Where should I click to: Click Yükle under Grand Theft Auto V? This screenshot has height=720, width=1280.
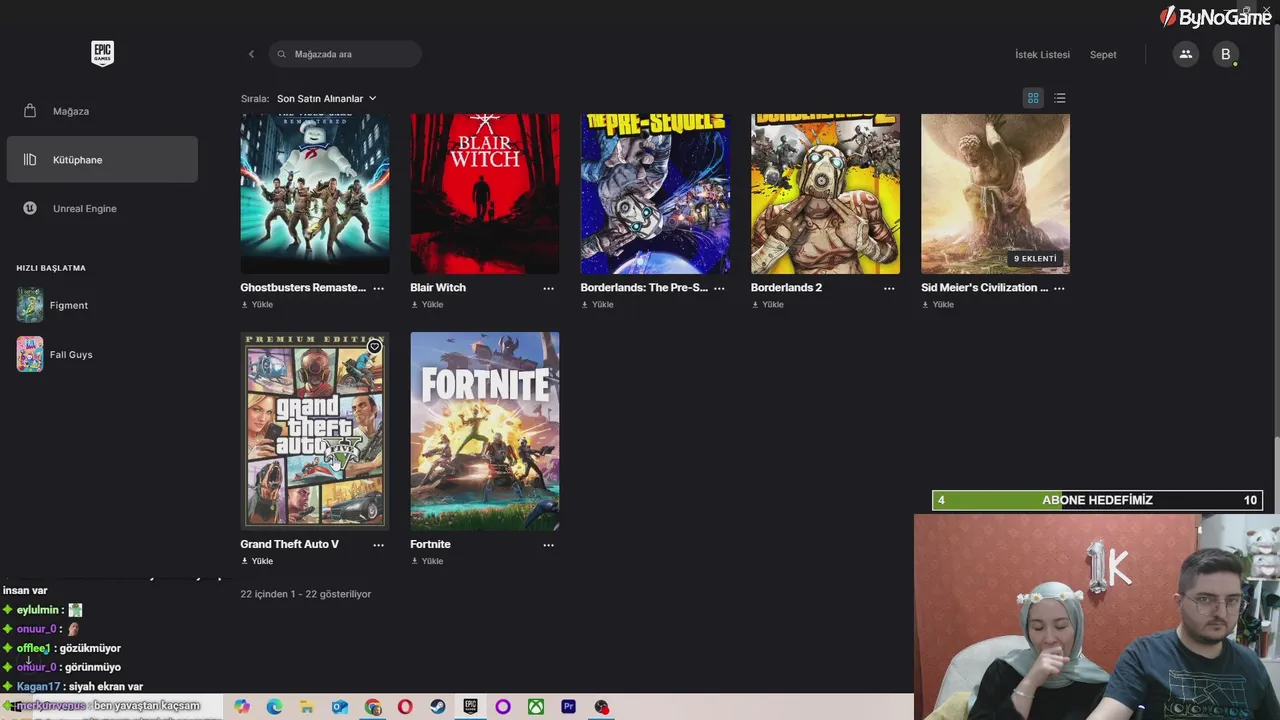point(258,562)
